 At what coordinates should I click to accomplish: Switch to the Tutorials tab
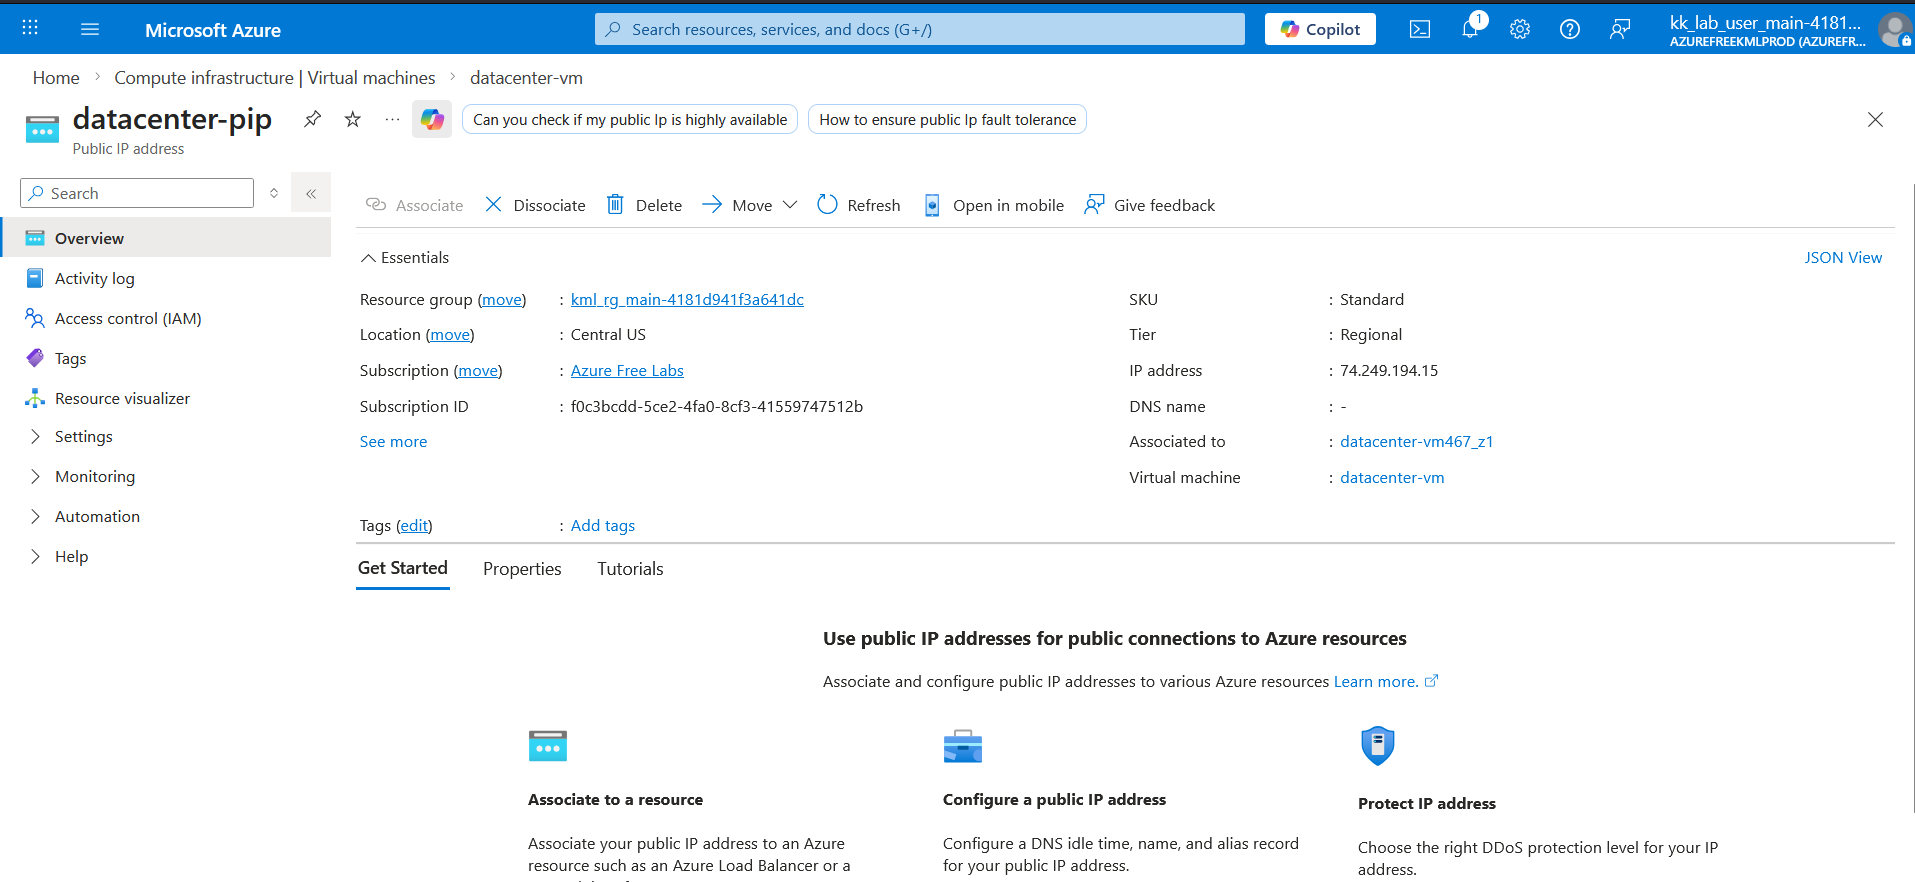pyautogui.click(x=630, y=569)
